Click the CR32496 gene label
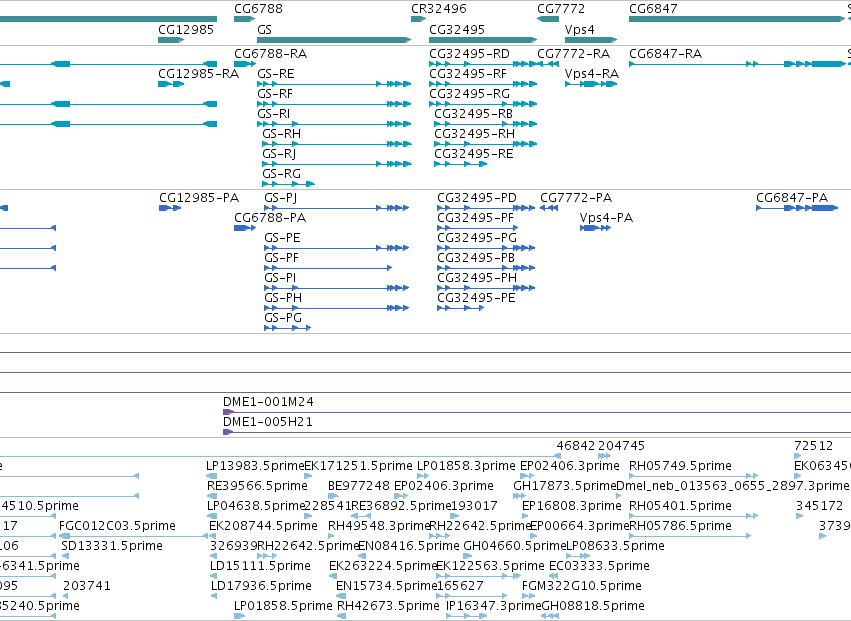Screen dimensions: 851x621 point(439,9)
